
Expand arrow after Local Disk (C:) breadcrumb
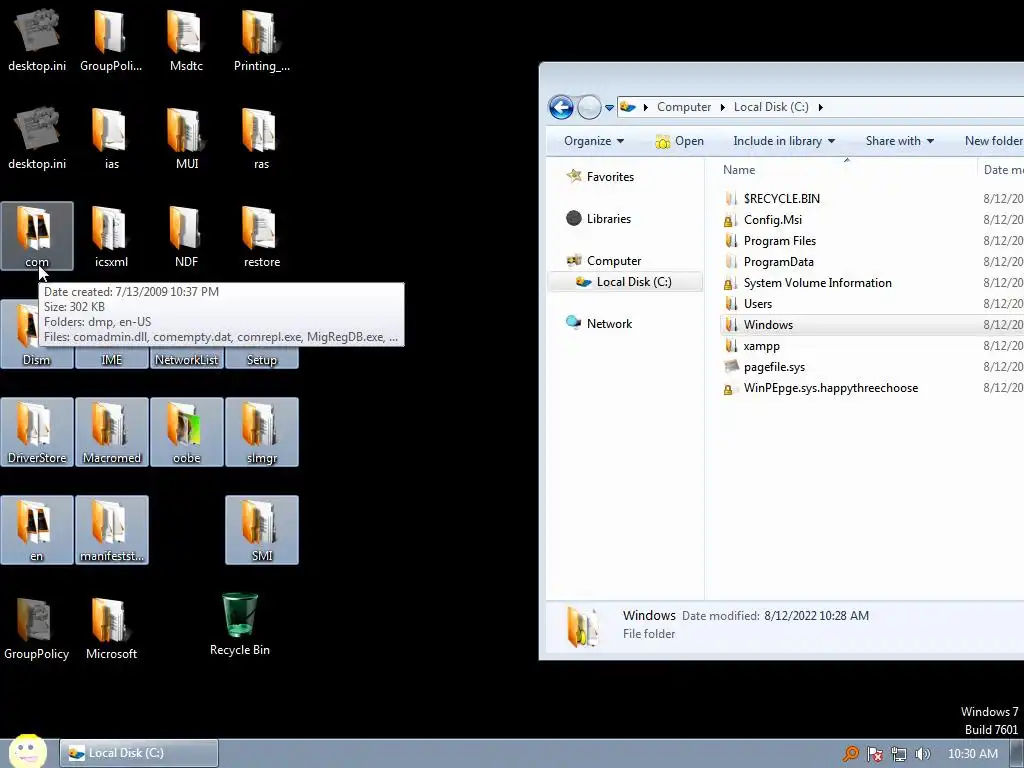820,107
